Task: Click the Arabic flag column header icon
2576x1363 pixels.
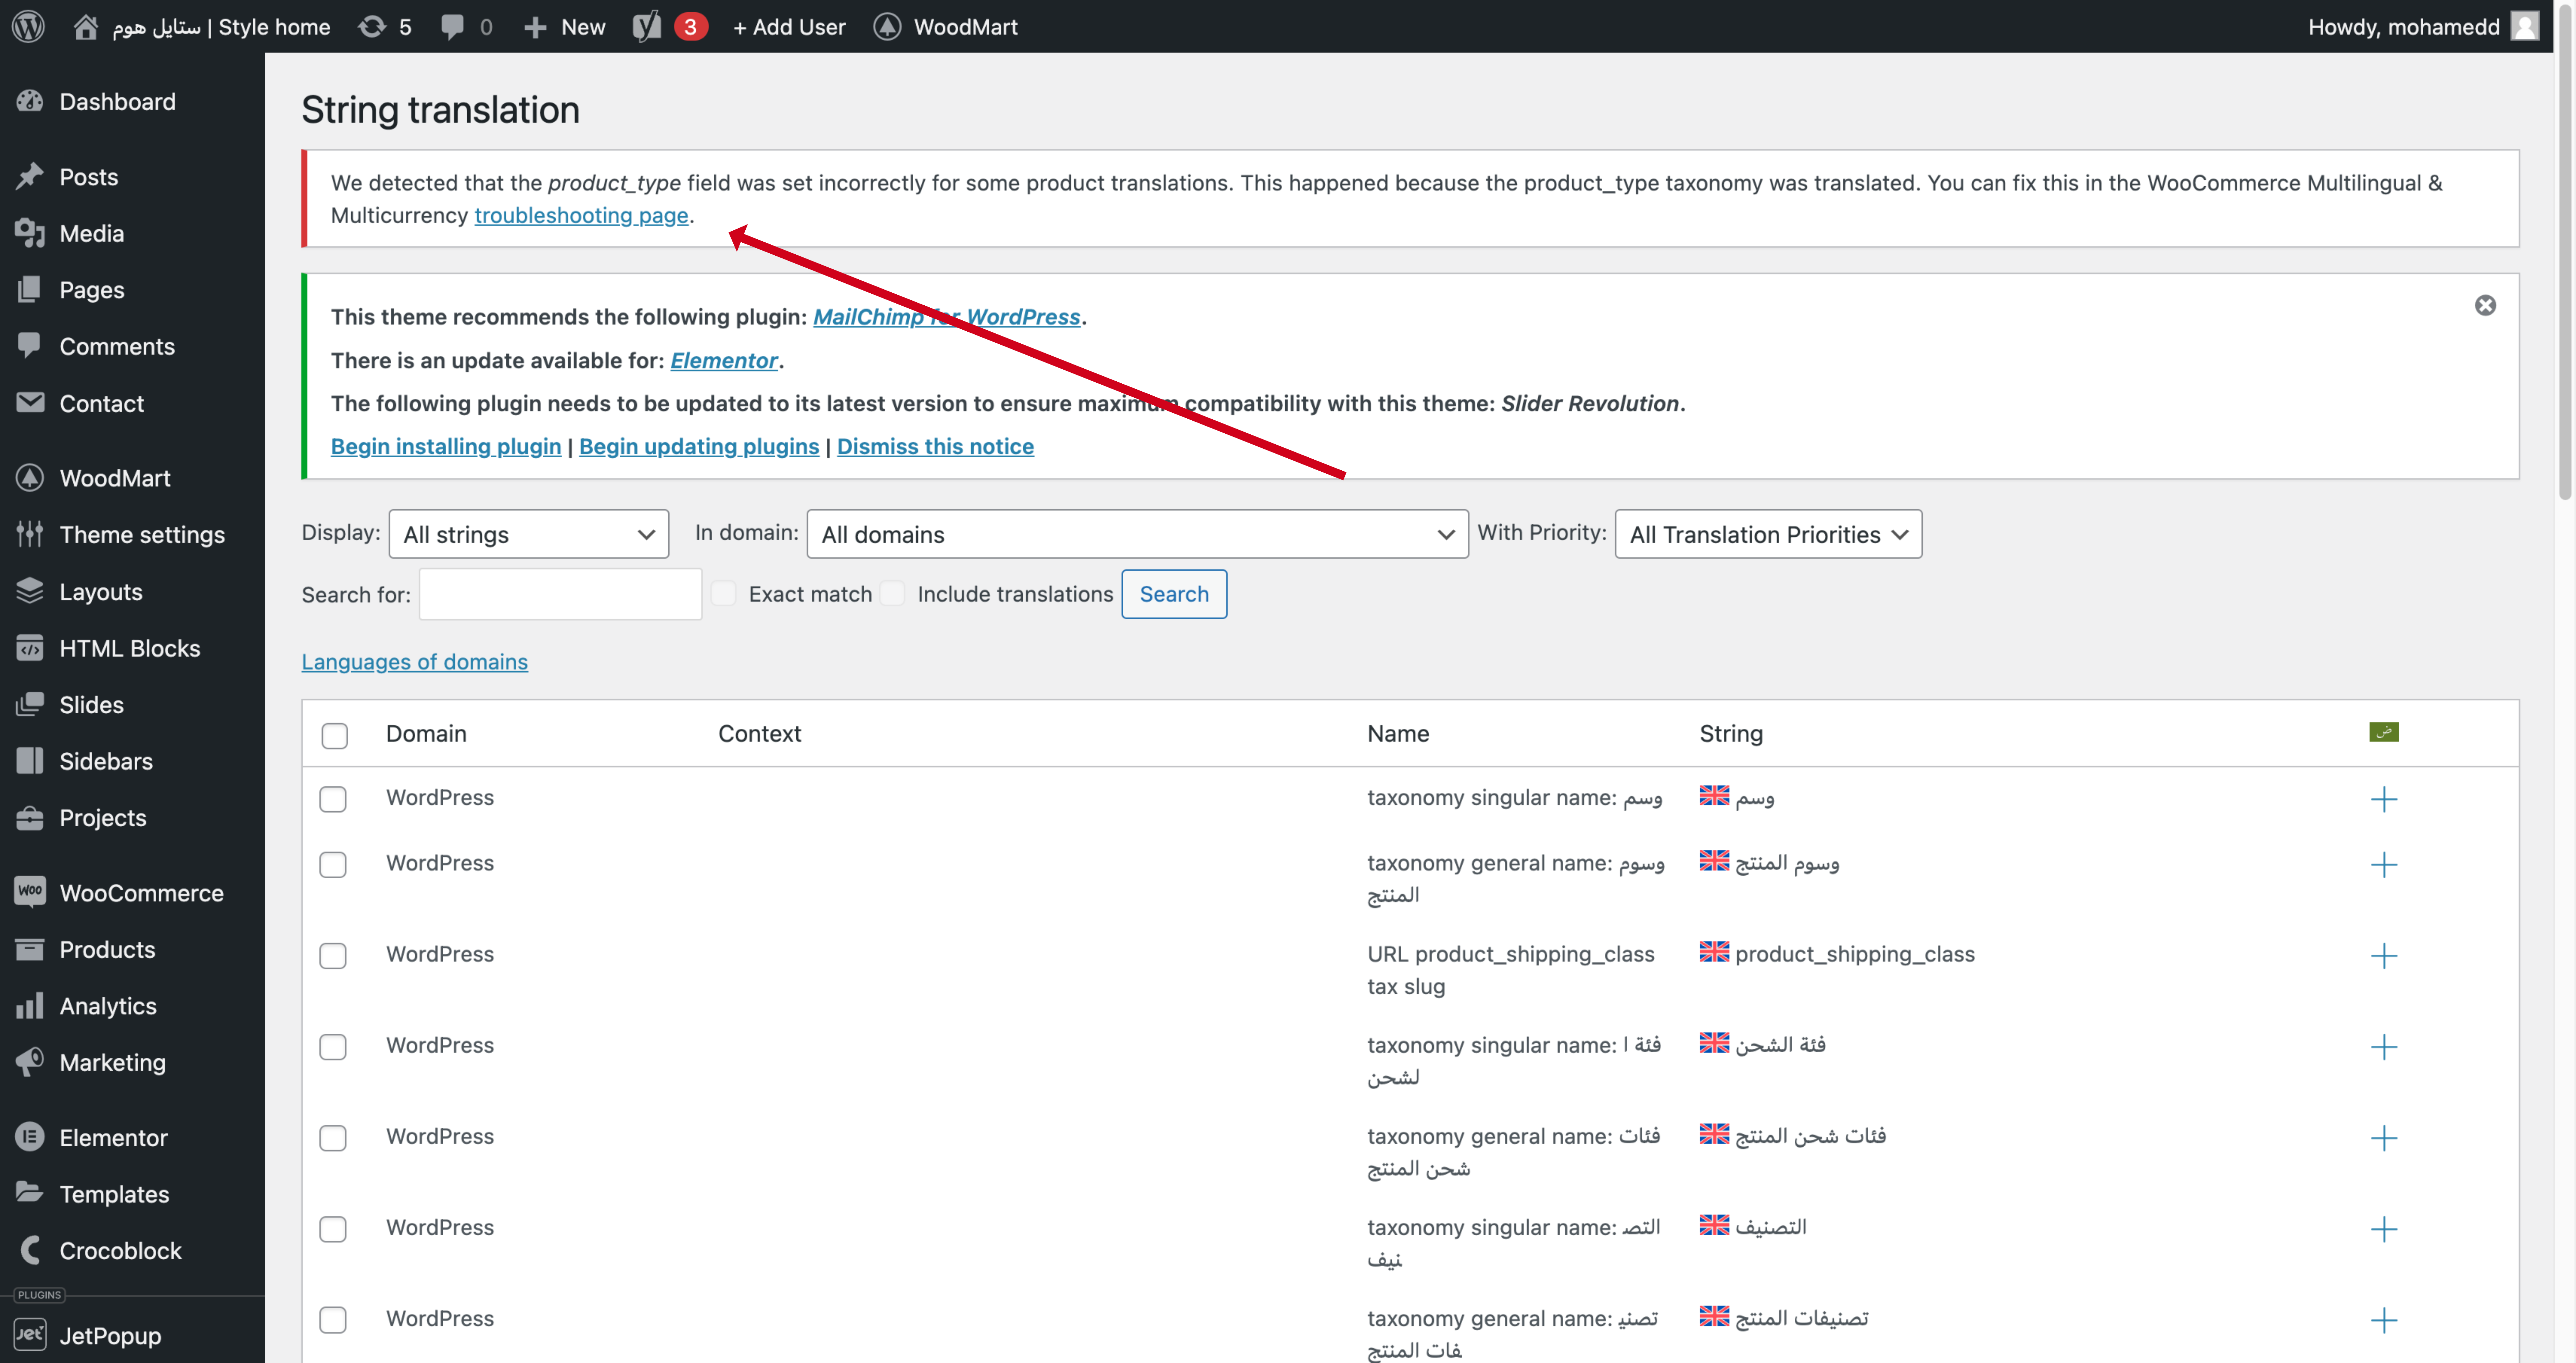Action: [2384, 732]
